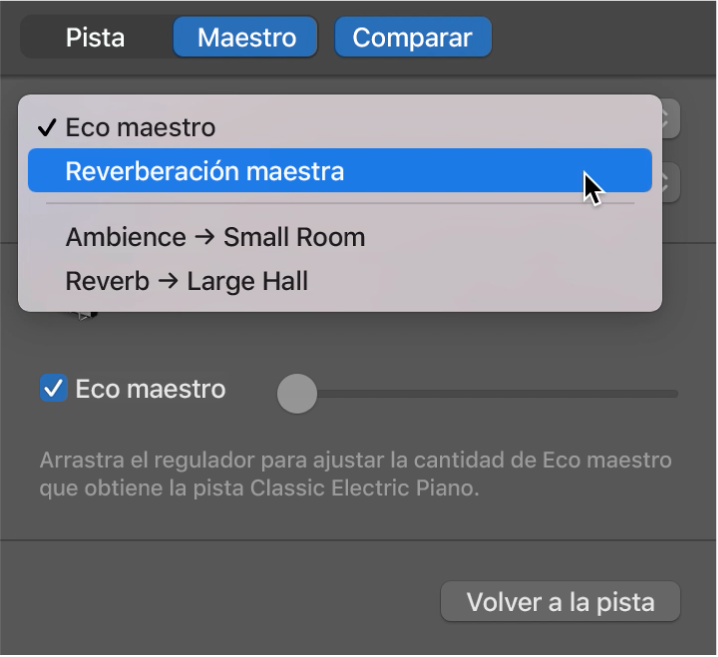Click the Eco maestro slider handle
This screenshot has height=657, width=718.
point(297,394)
